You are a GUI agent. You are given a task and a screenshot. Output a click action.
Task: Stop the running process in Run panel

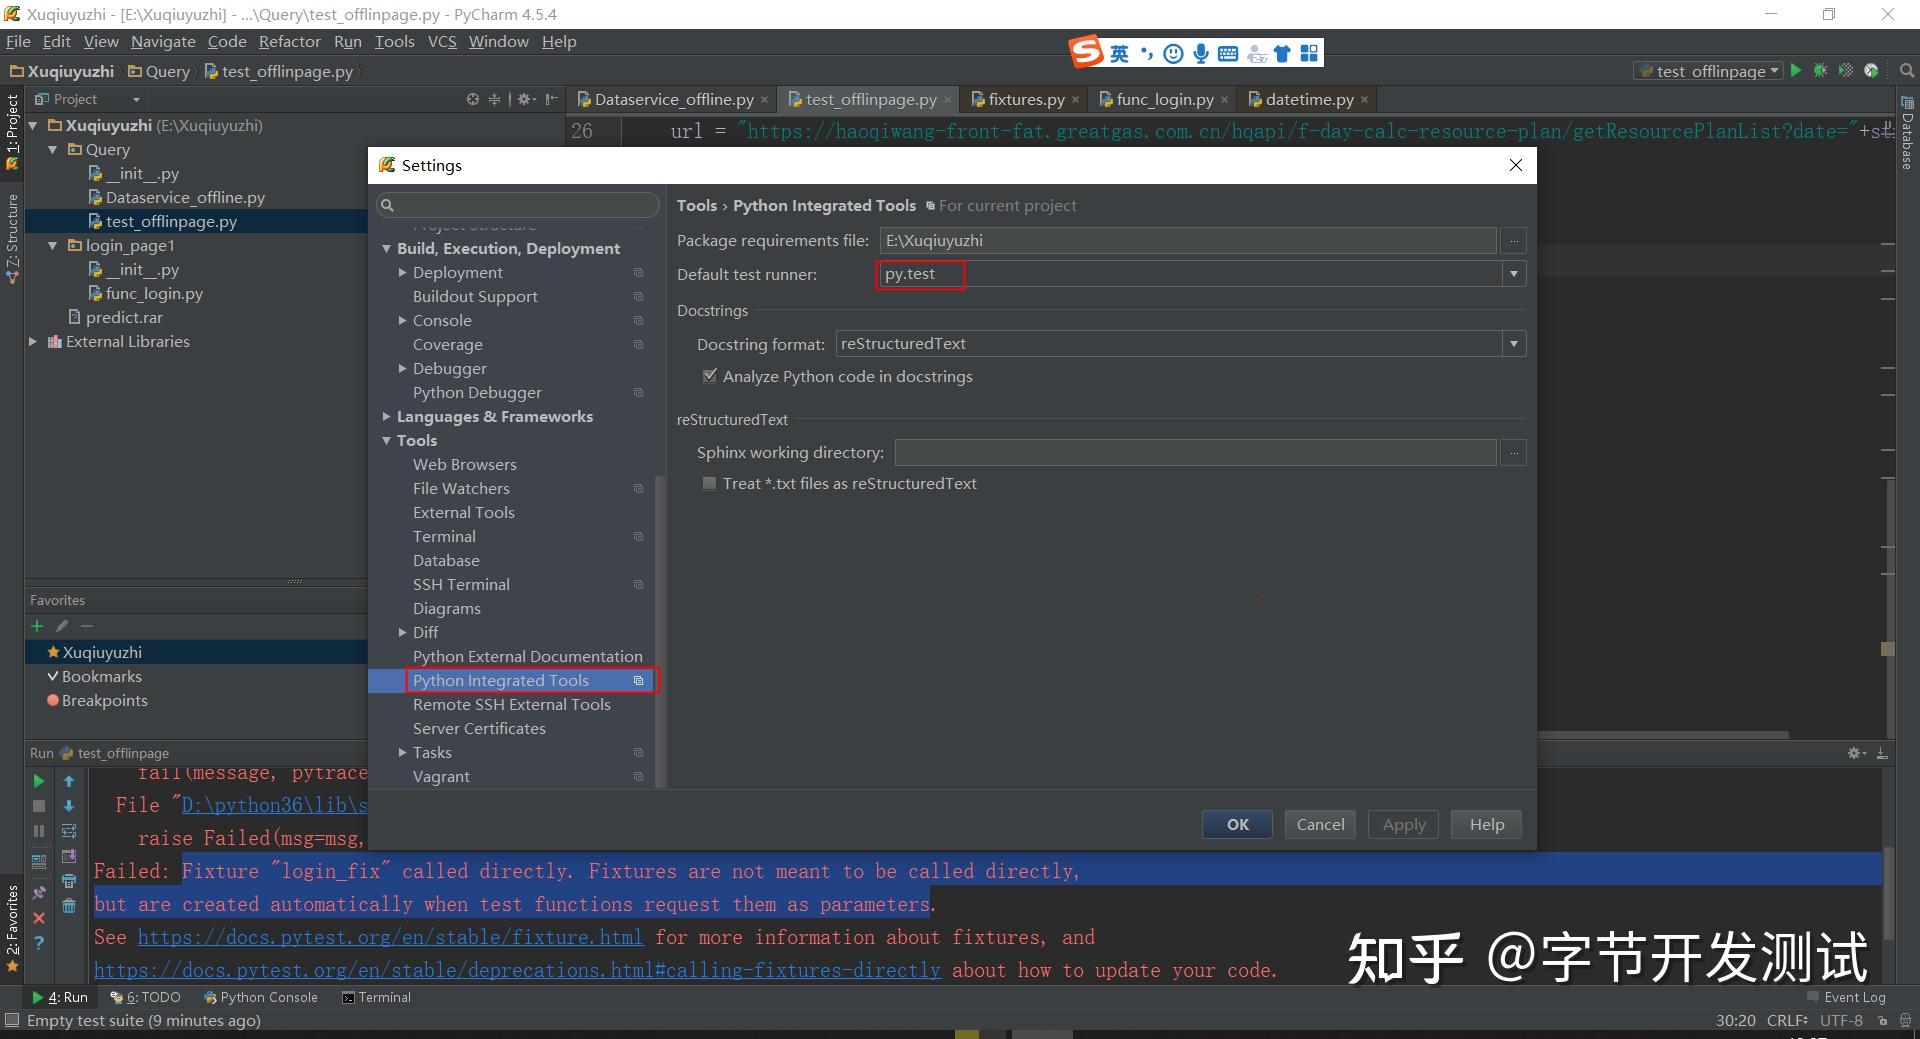click(x=39, y=805)
